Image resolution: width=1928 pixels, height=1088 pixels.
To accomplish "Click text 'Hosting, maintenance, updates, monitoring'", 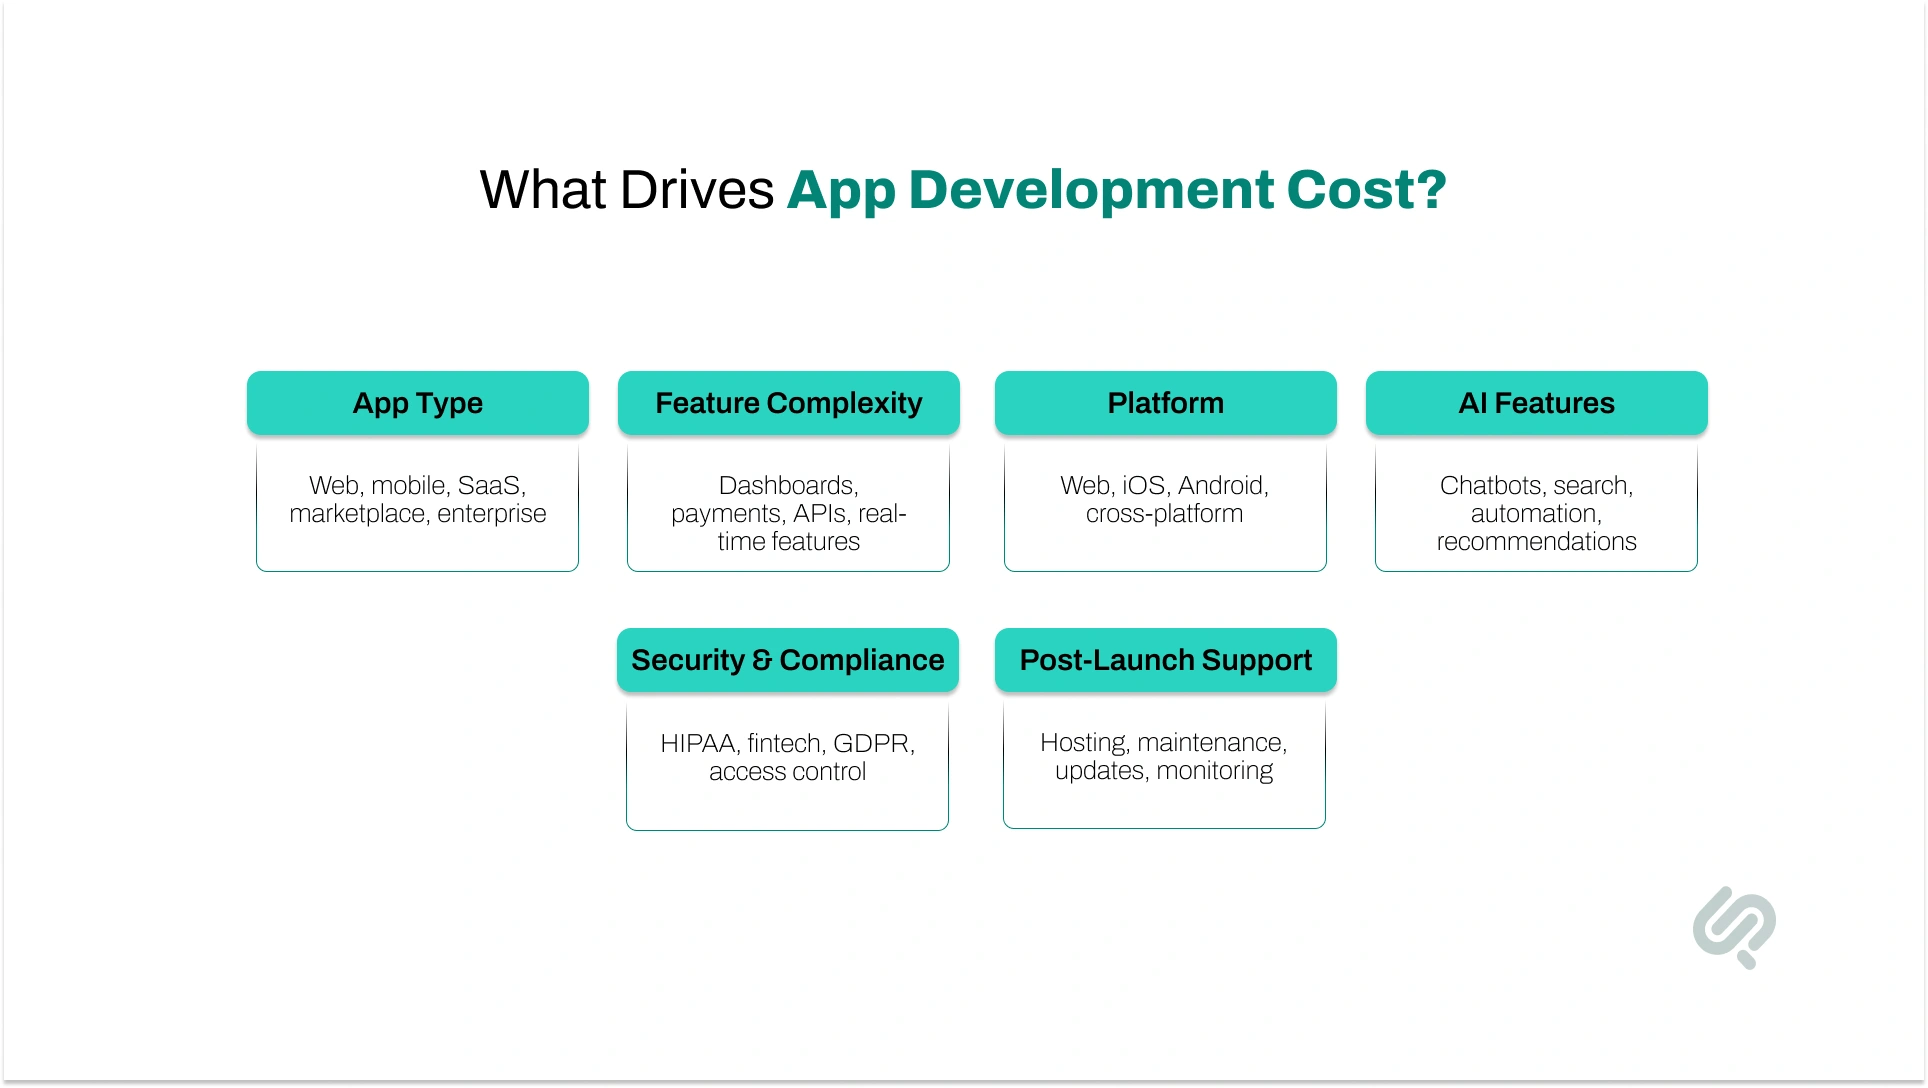I will [1164, 756].
